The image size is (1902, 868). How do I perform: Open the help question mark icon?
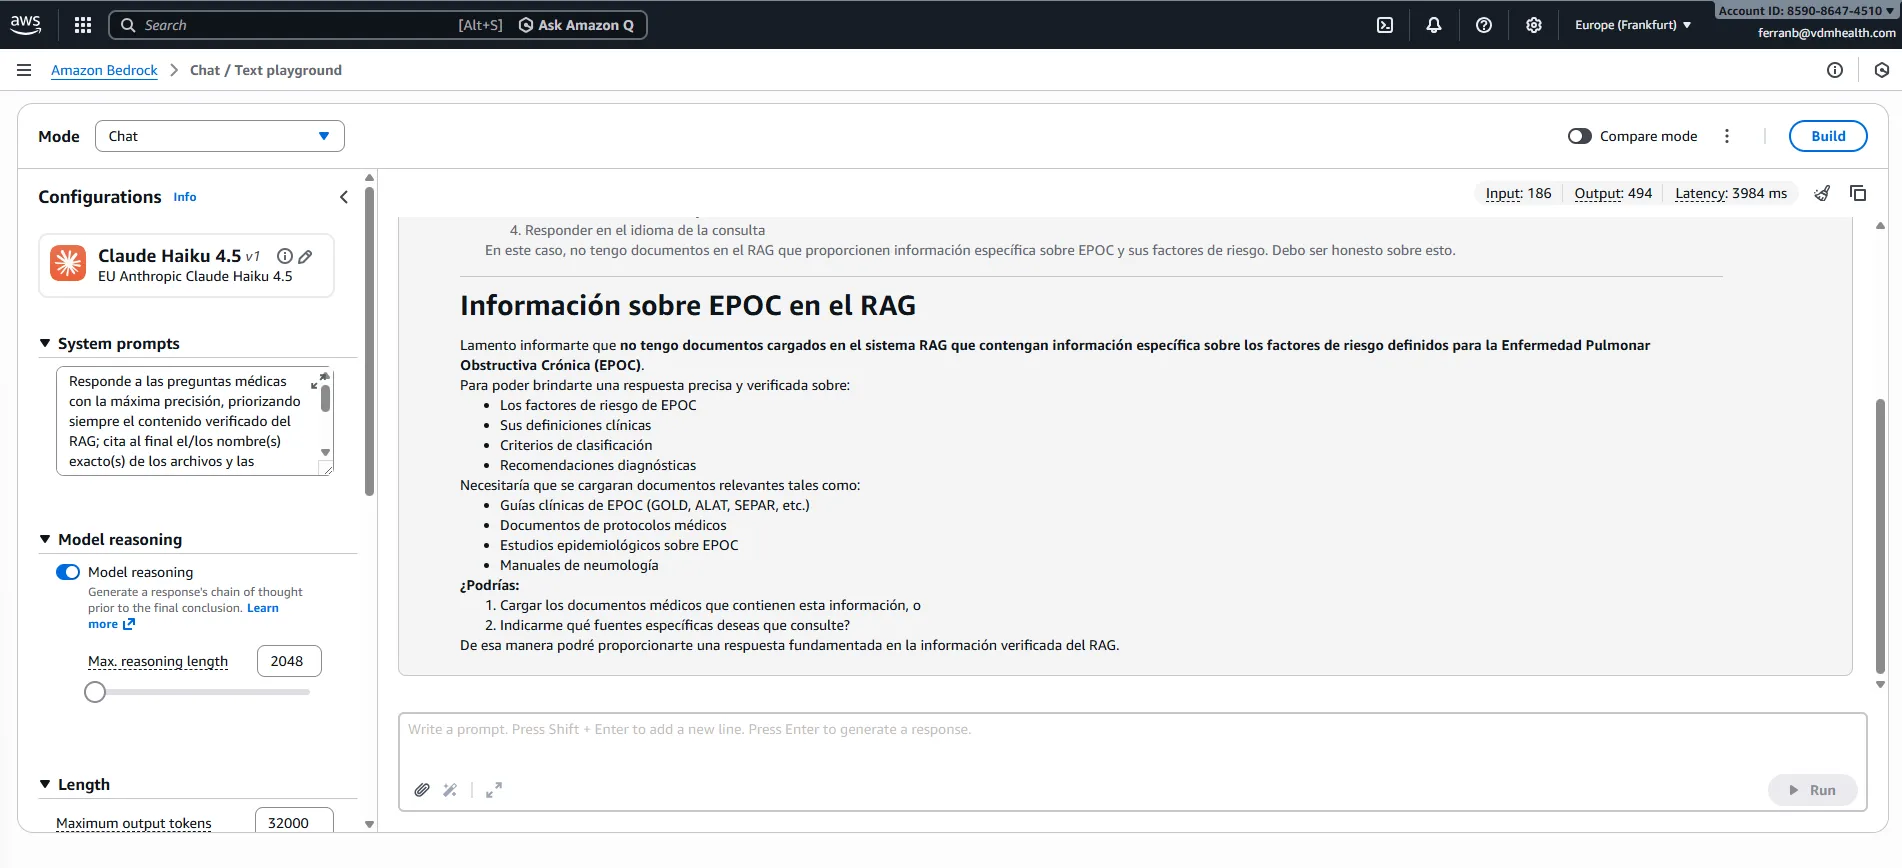click(x=1484, y=25)
